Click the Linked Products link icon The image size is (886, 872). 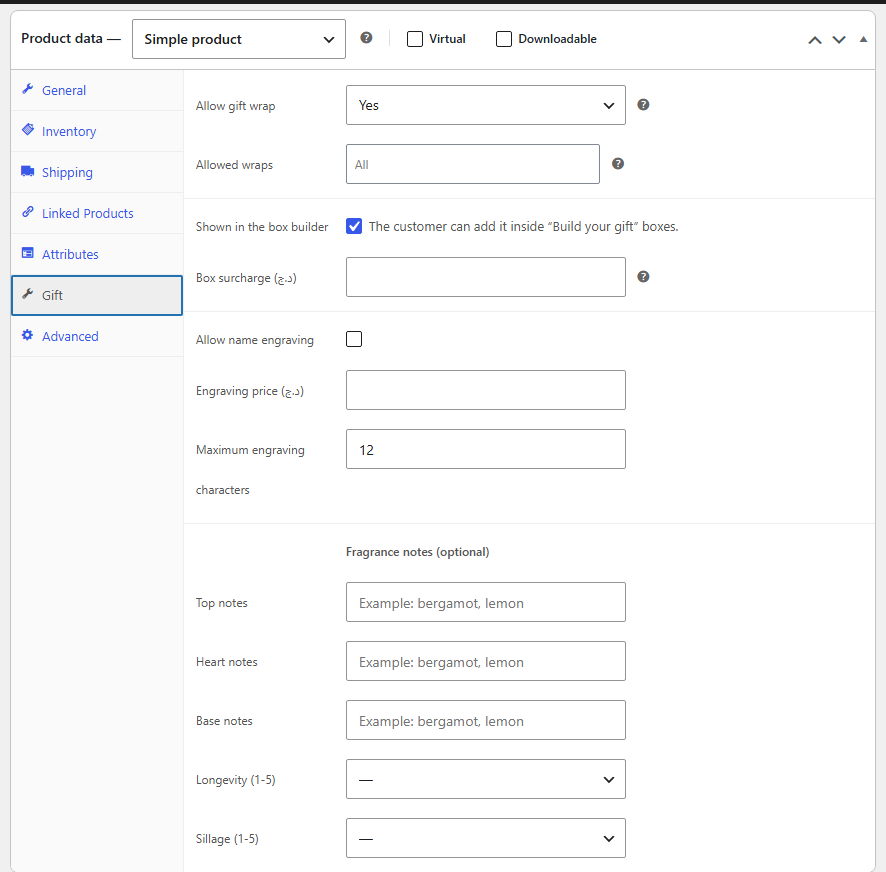pos(27,212)
